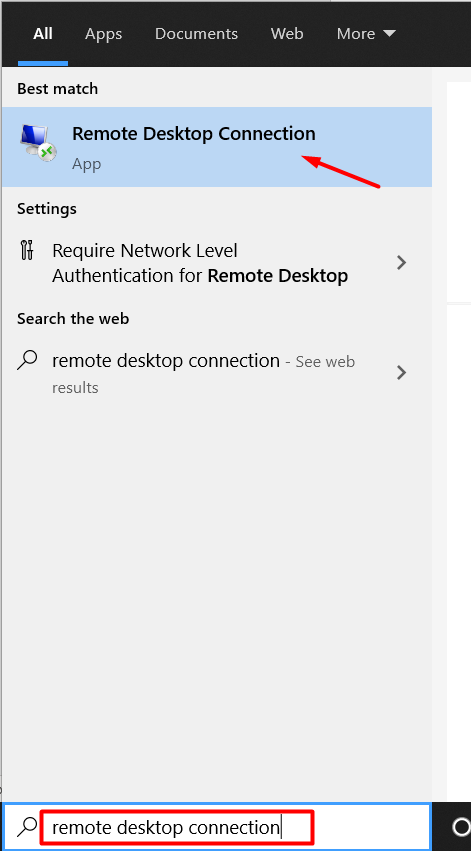Open the More dropdown arrow

(389, 34)
